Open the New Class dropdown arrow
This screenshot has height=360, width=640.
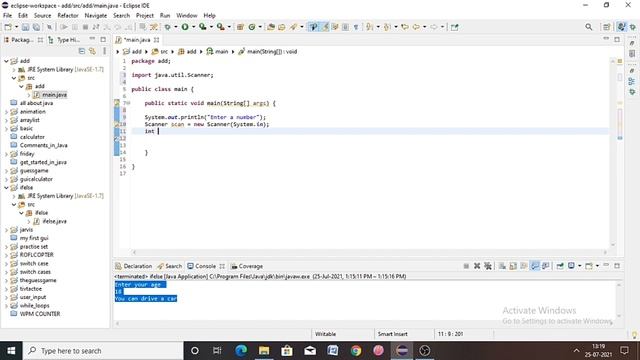pyautogui.click(x=260, y=27)
